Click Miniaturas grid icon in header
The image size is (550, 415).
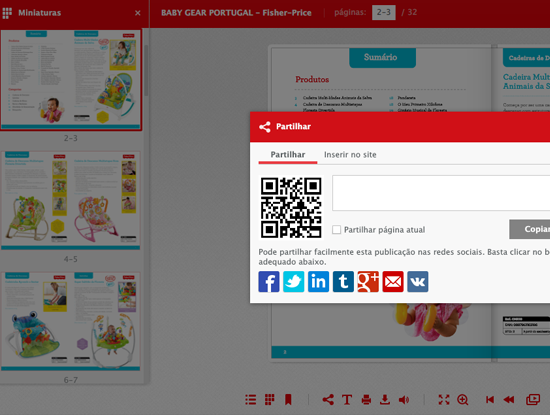click(7, 13)
